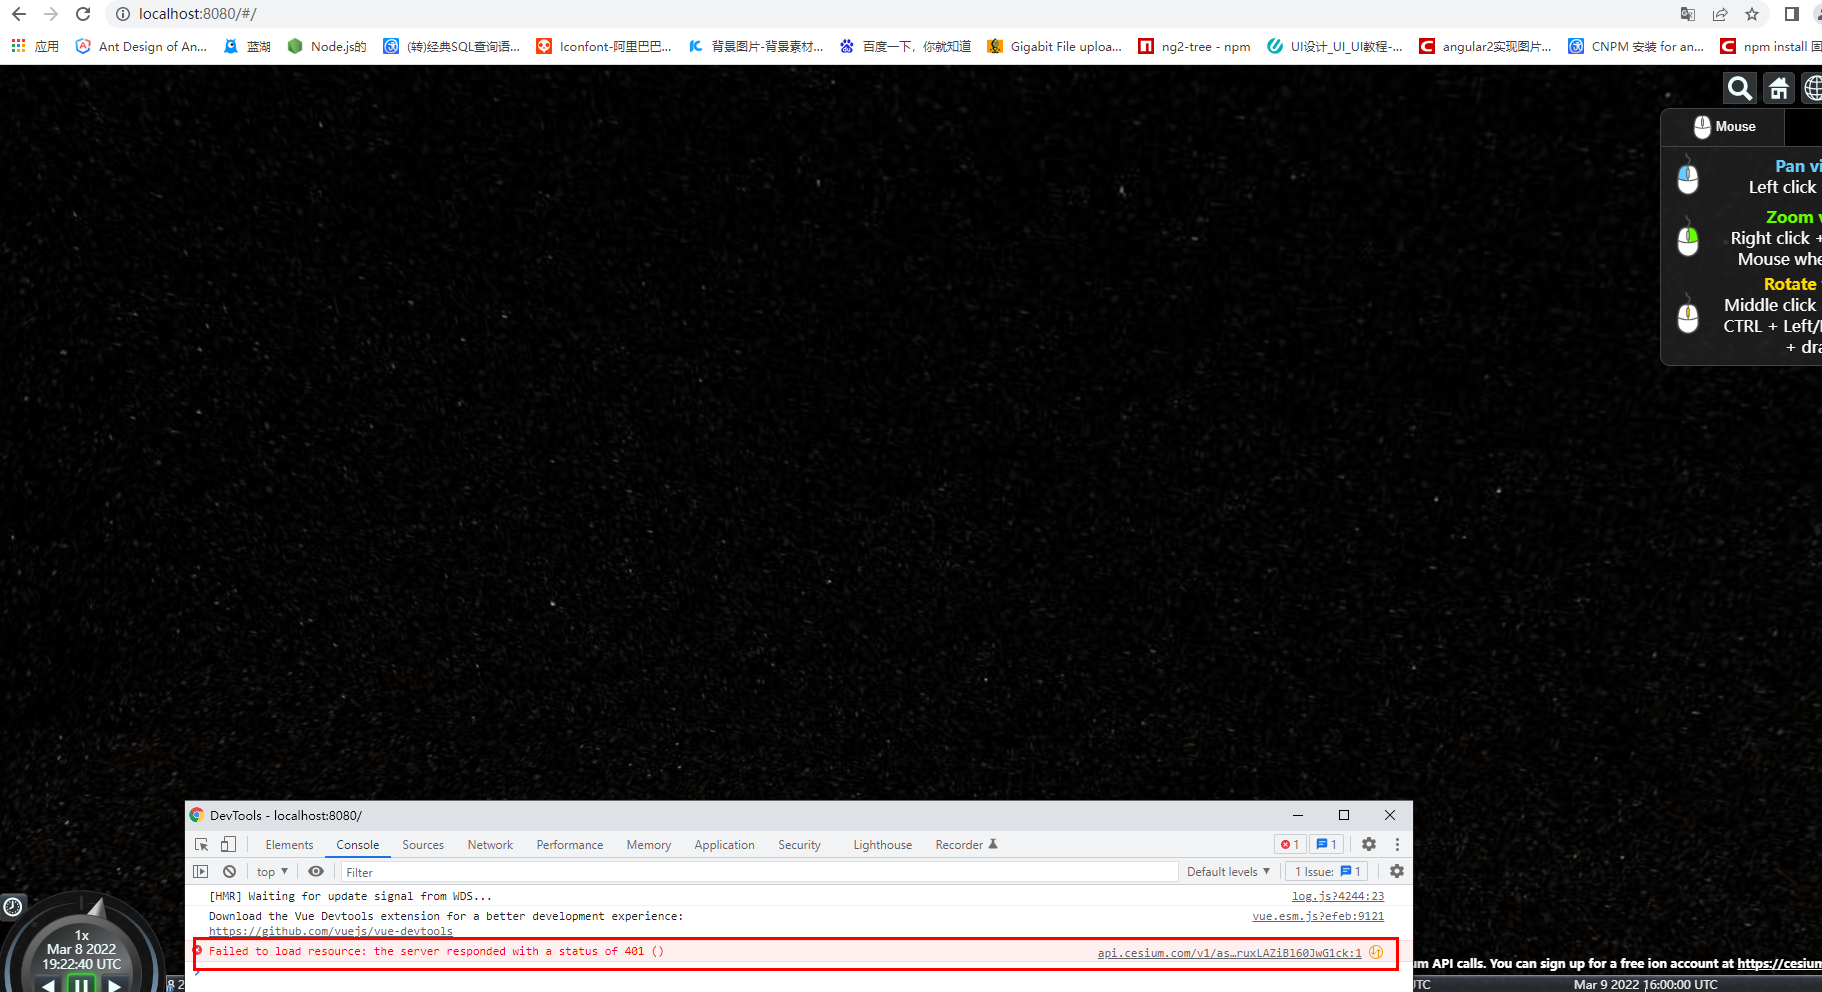The height and width of the screenshot is (992, 1822).
Task: Go forward in browser history
Action: (x=51, y=14)
